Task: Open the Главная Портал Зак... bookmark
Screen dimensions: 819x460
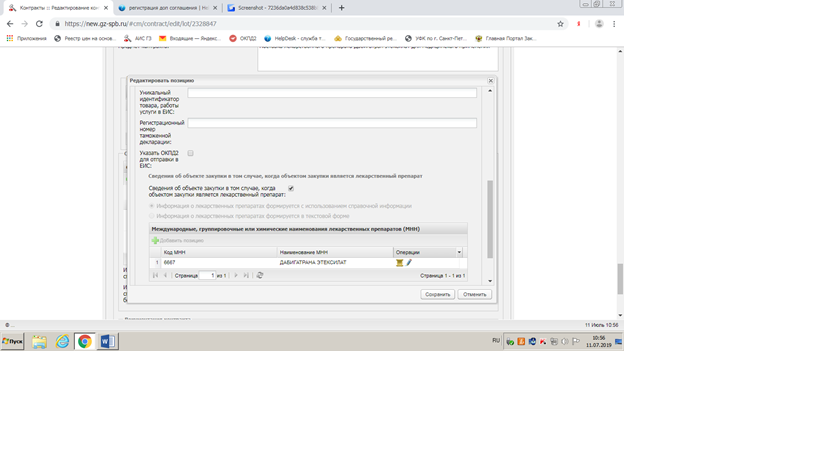Action: [x=506, y=38]
